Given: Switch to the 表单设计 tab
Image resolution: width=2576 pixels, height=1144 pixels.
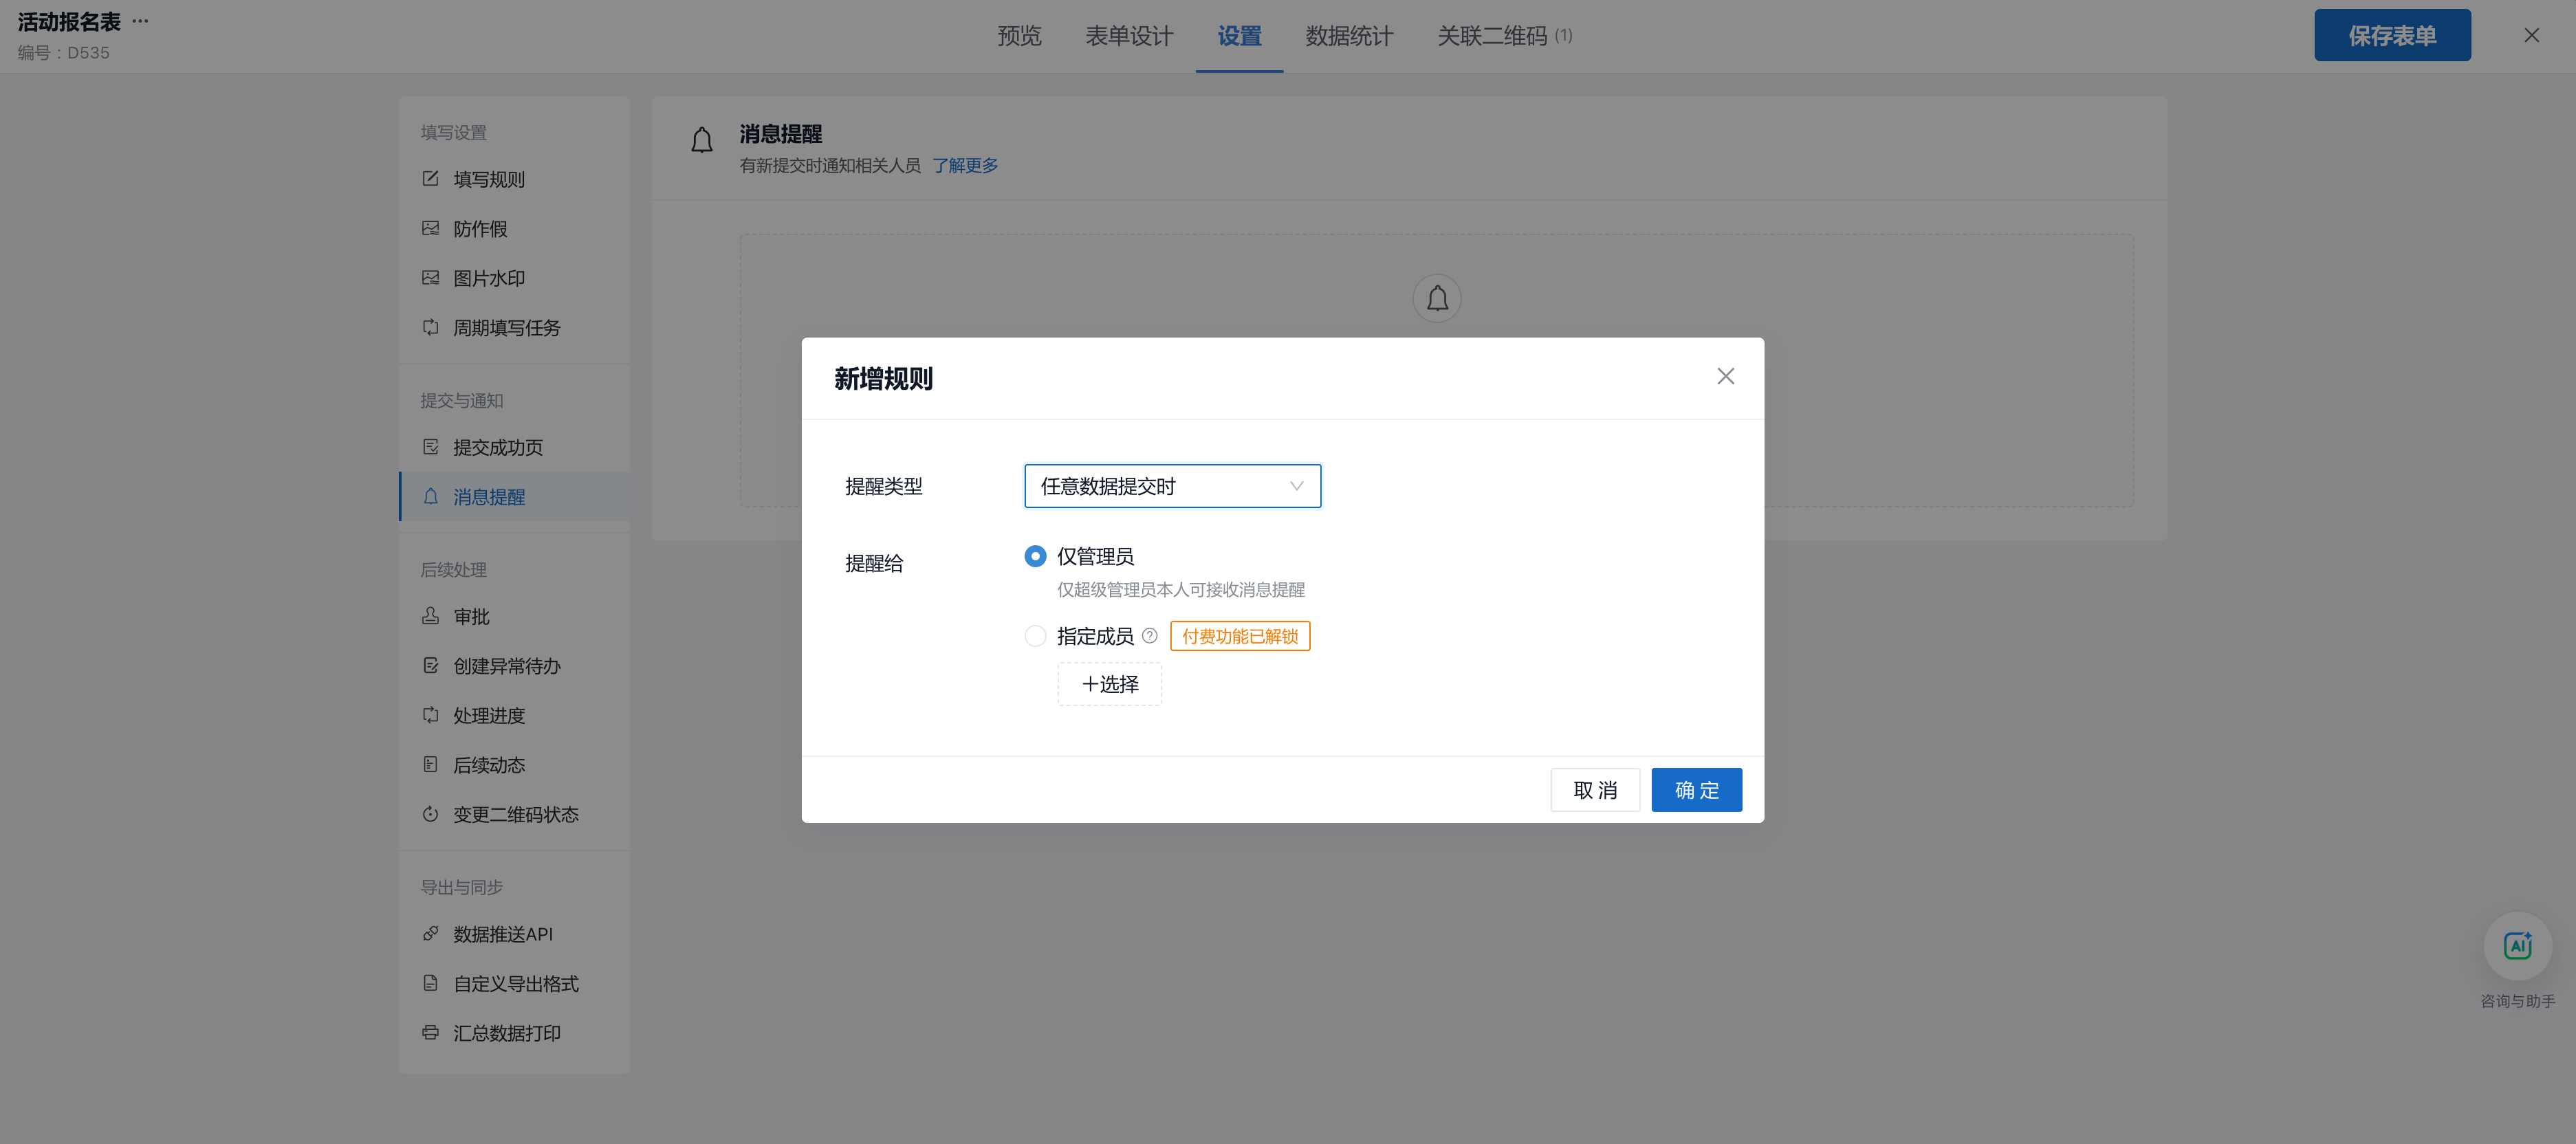Looking at the screenshot, I should click(1129, 36).
